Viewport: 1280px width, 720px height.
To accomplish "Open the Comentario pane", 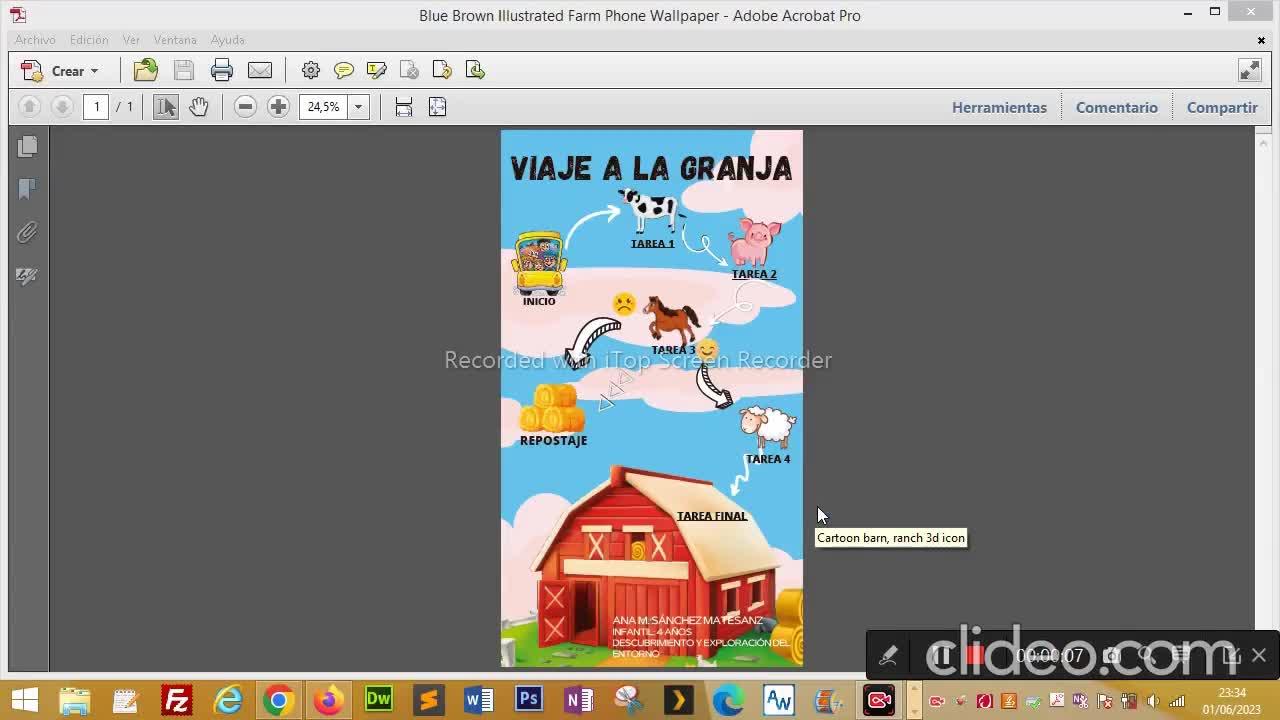I will (1116, 107).
